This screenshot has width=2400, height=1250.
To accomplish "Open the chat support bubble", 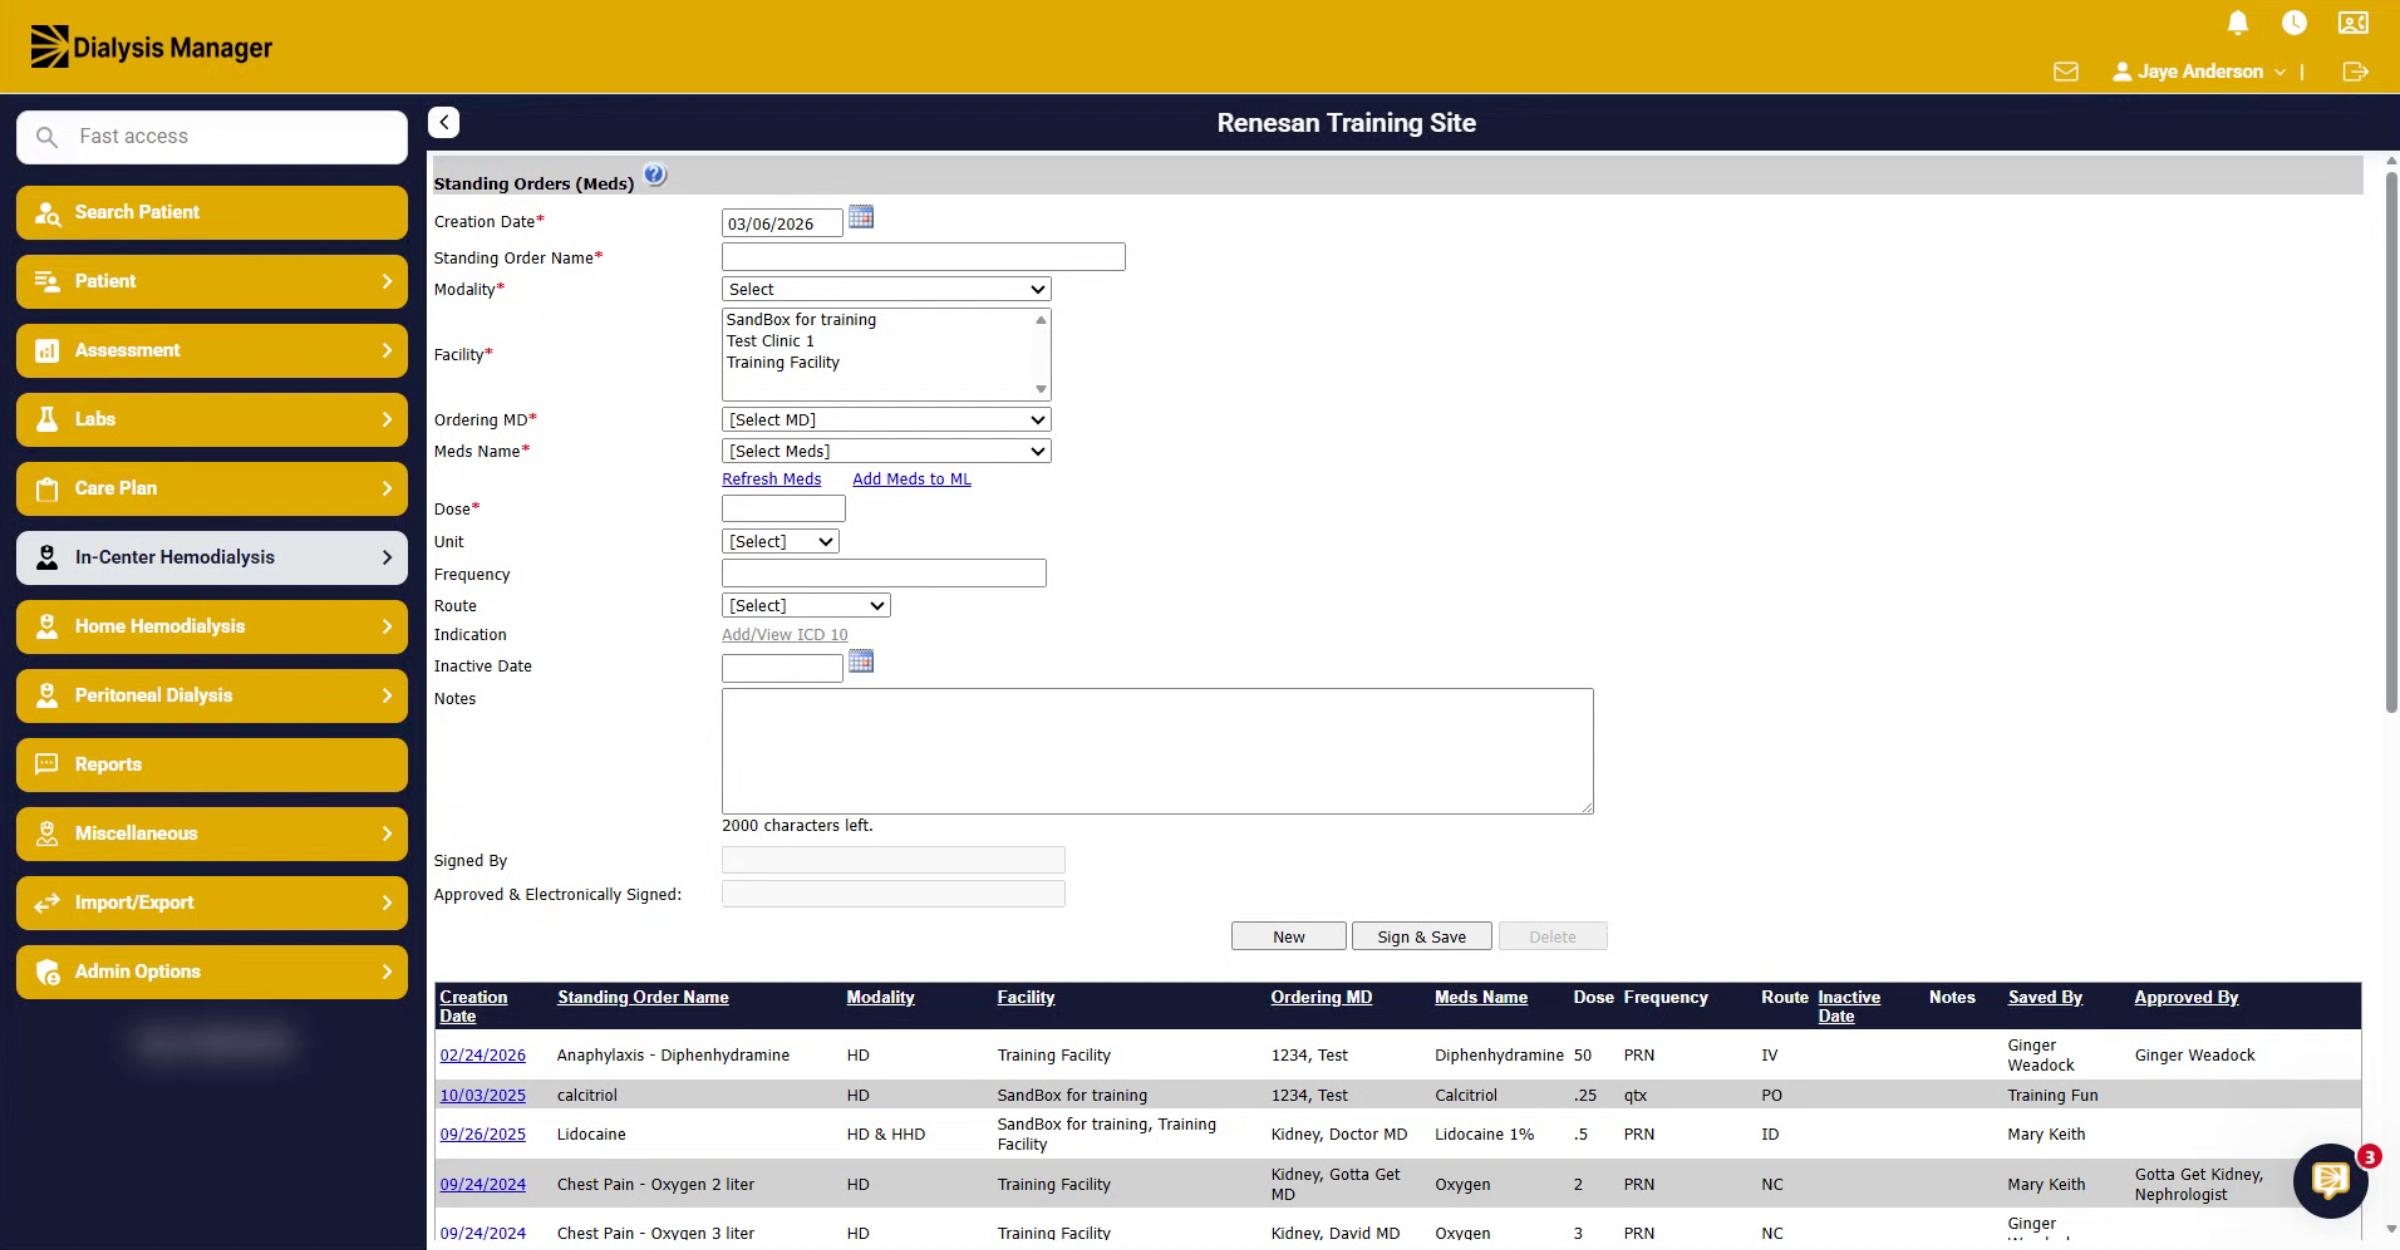I will coord(2331,1181).
